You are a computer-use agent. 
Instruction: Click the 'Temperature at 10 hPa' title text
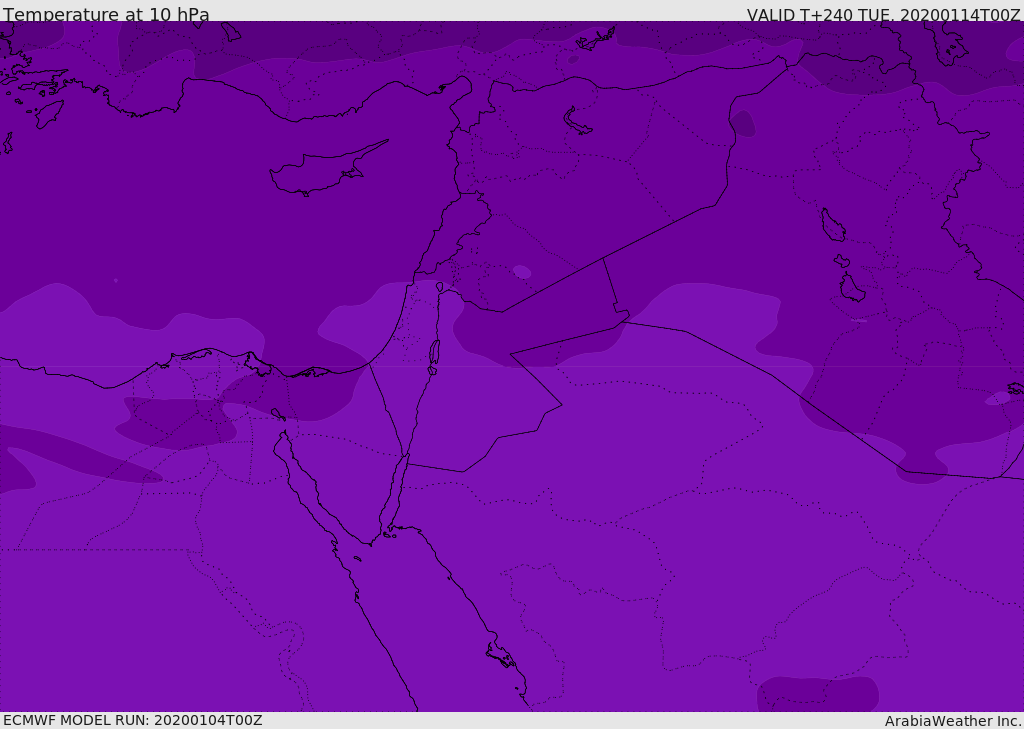point(106,14)
